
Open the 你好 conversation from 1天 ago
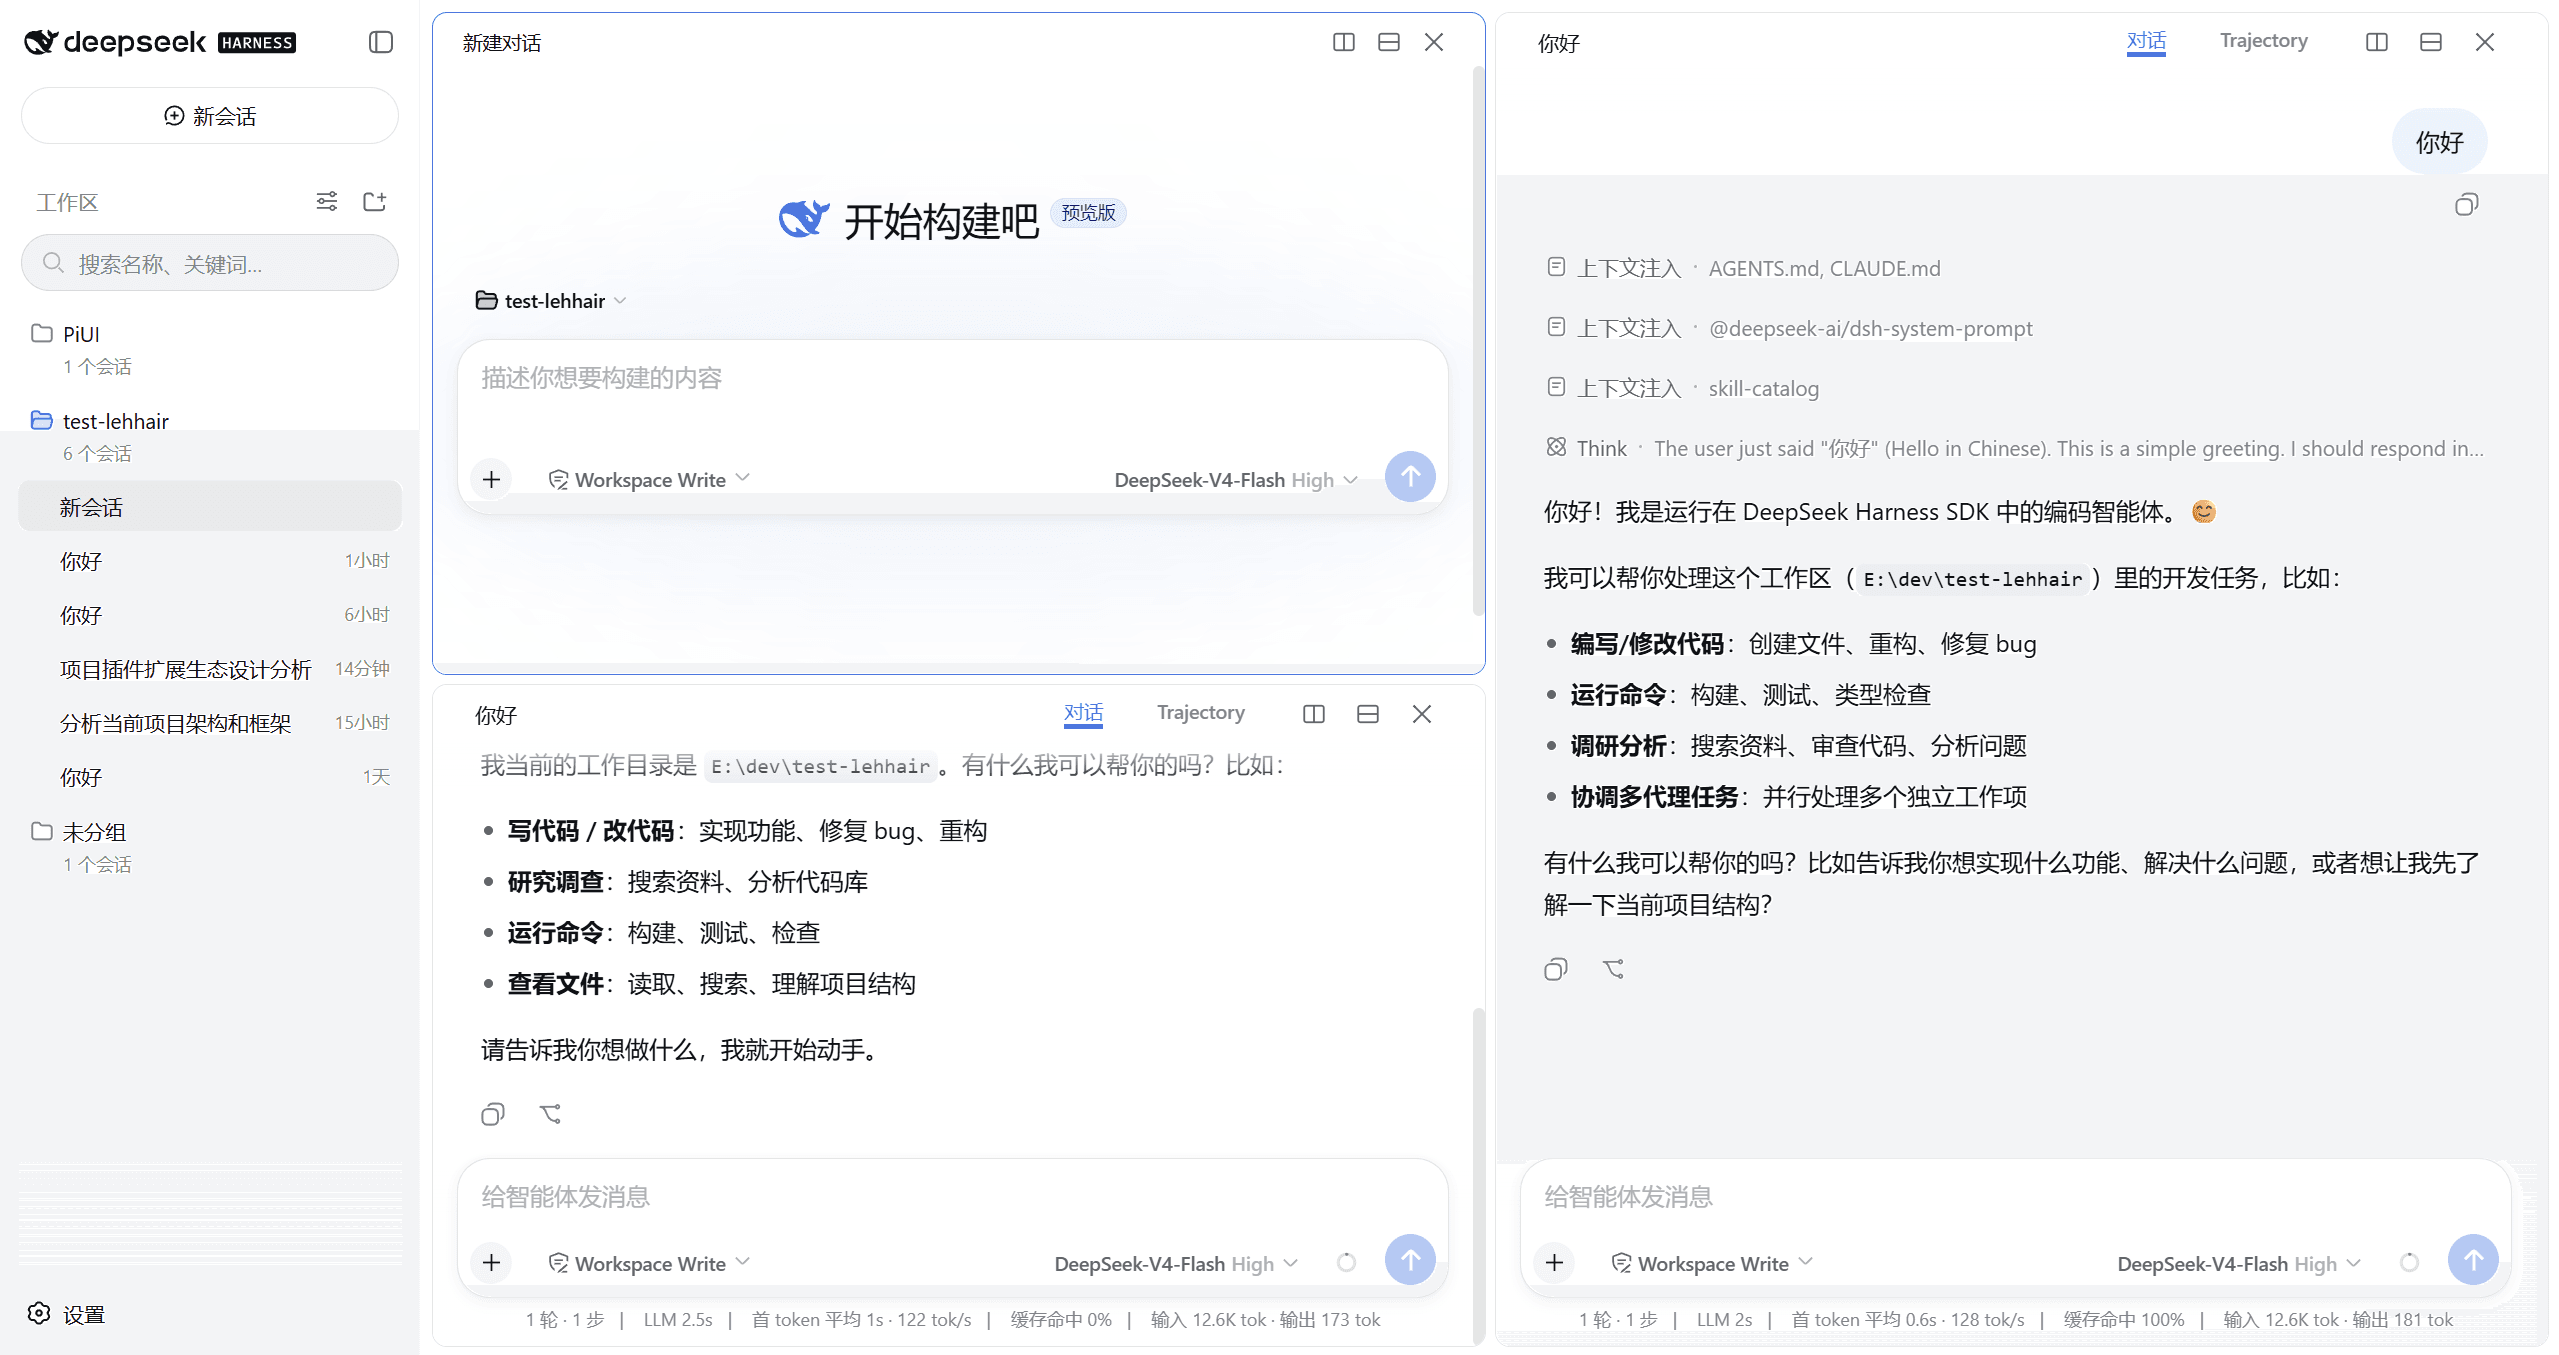[x=210, y=777]
